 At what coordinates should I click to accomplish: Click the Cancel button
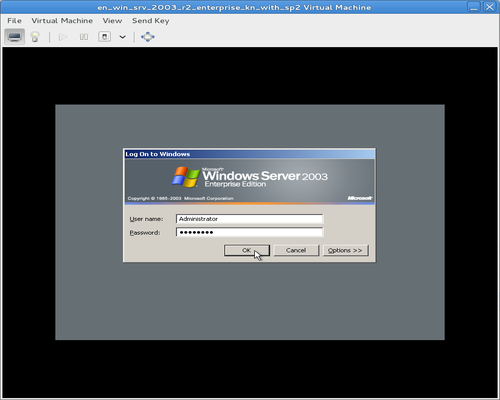296,250
